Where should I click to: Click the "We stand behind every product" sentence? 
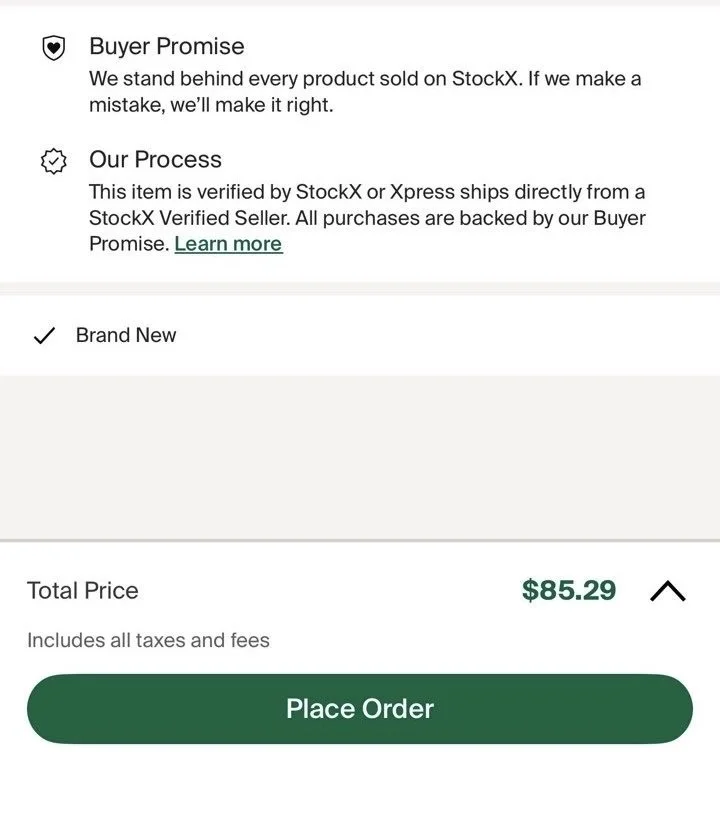click(x=300, y=79)
